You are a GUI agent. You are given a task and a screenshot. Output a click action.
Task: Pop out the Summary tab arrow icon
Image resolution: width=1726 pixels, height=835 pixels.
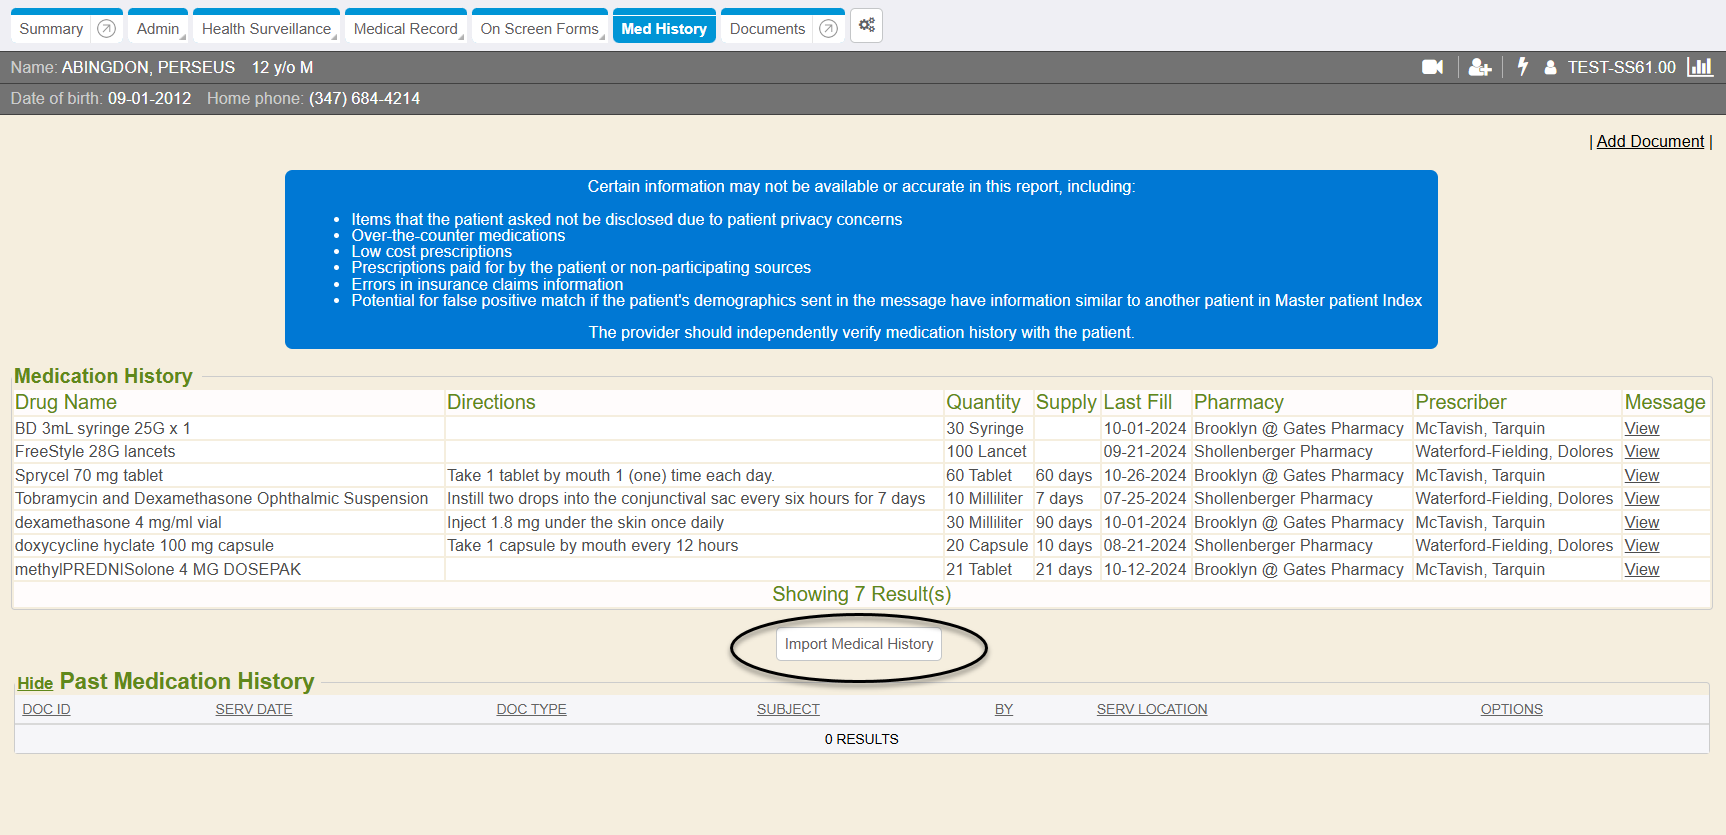pos(106,29)
